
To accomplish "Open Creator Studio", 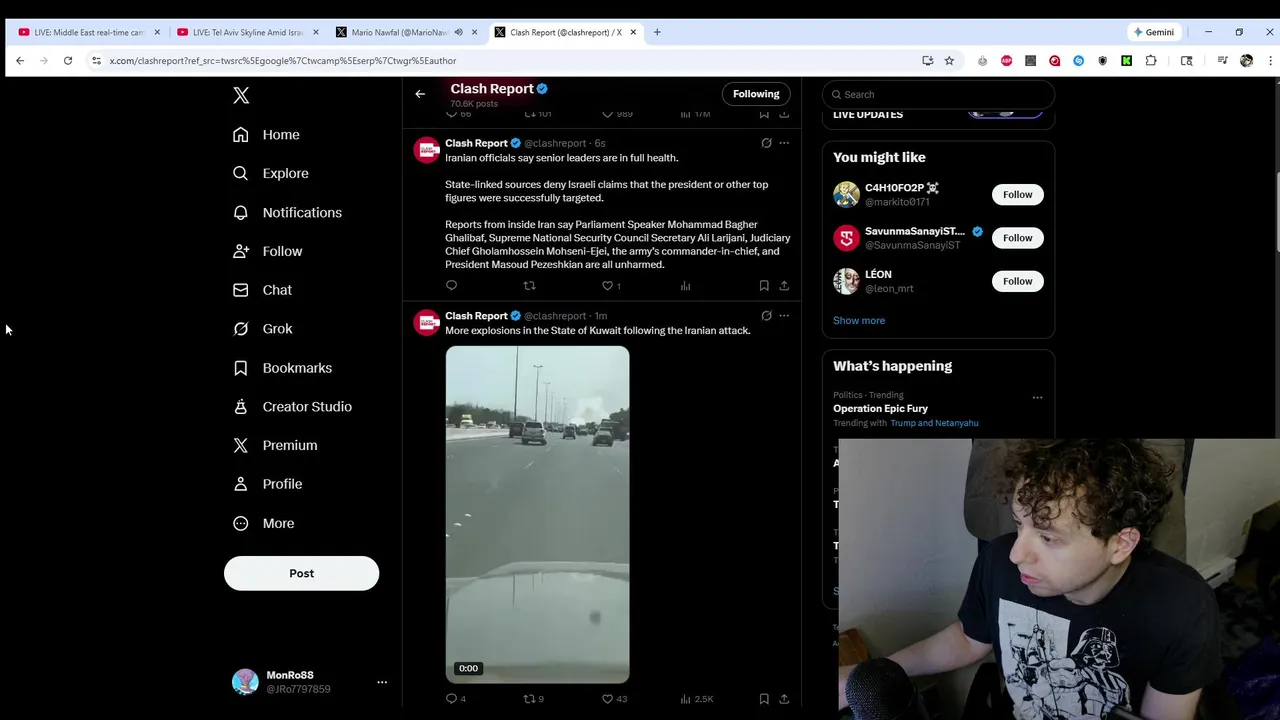I will [292, 407].
